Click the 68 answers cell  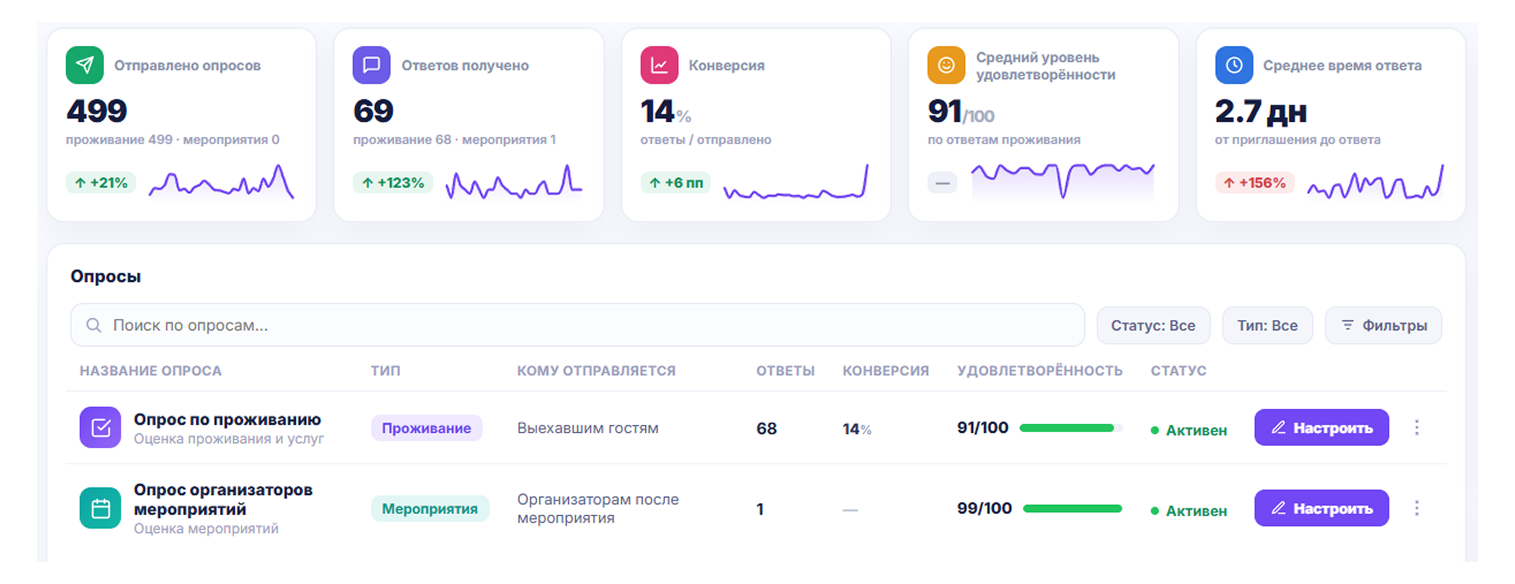(x=767, y=429)
